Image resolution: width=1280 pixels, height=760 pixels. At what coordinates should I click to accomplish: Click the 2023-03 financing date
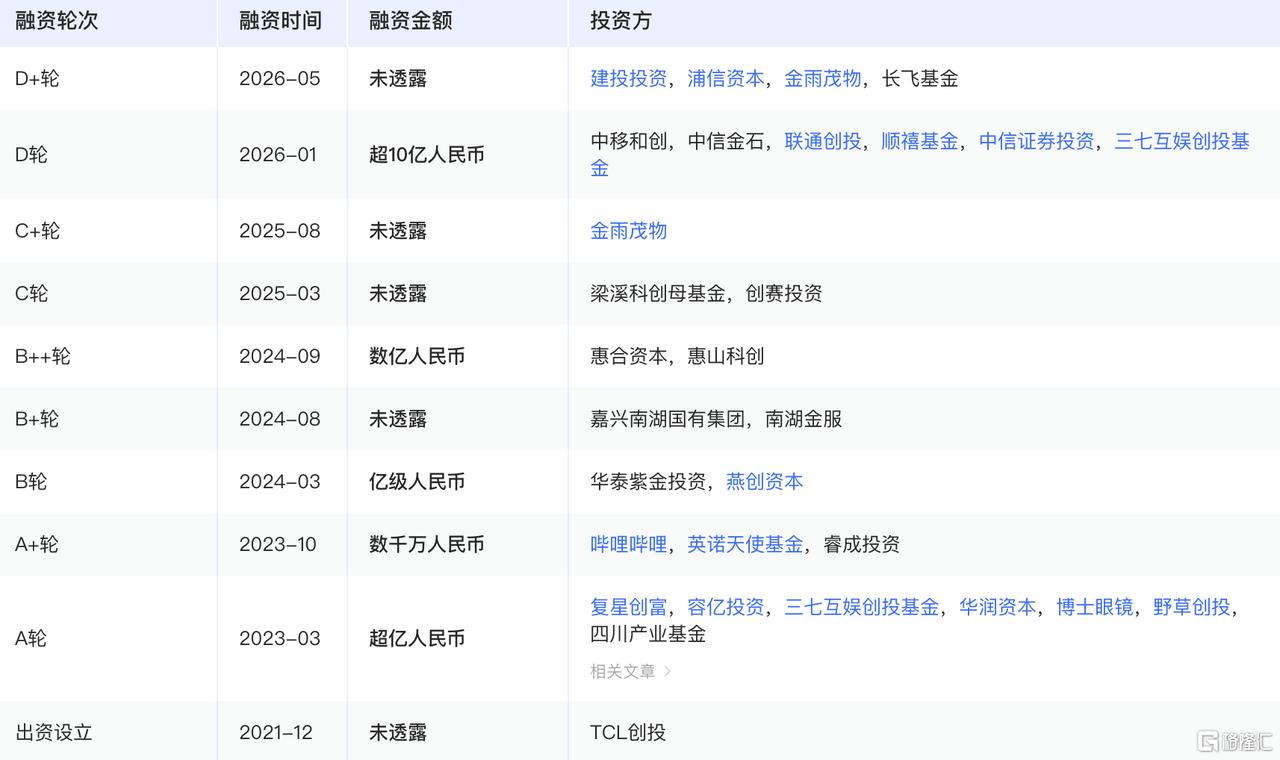pyautogui.click(x=280, y=638)
